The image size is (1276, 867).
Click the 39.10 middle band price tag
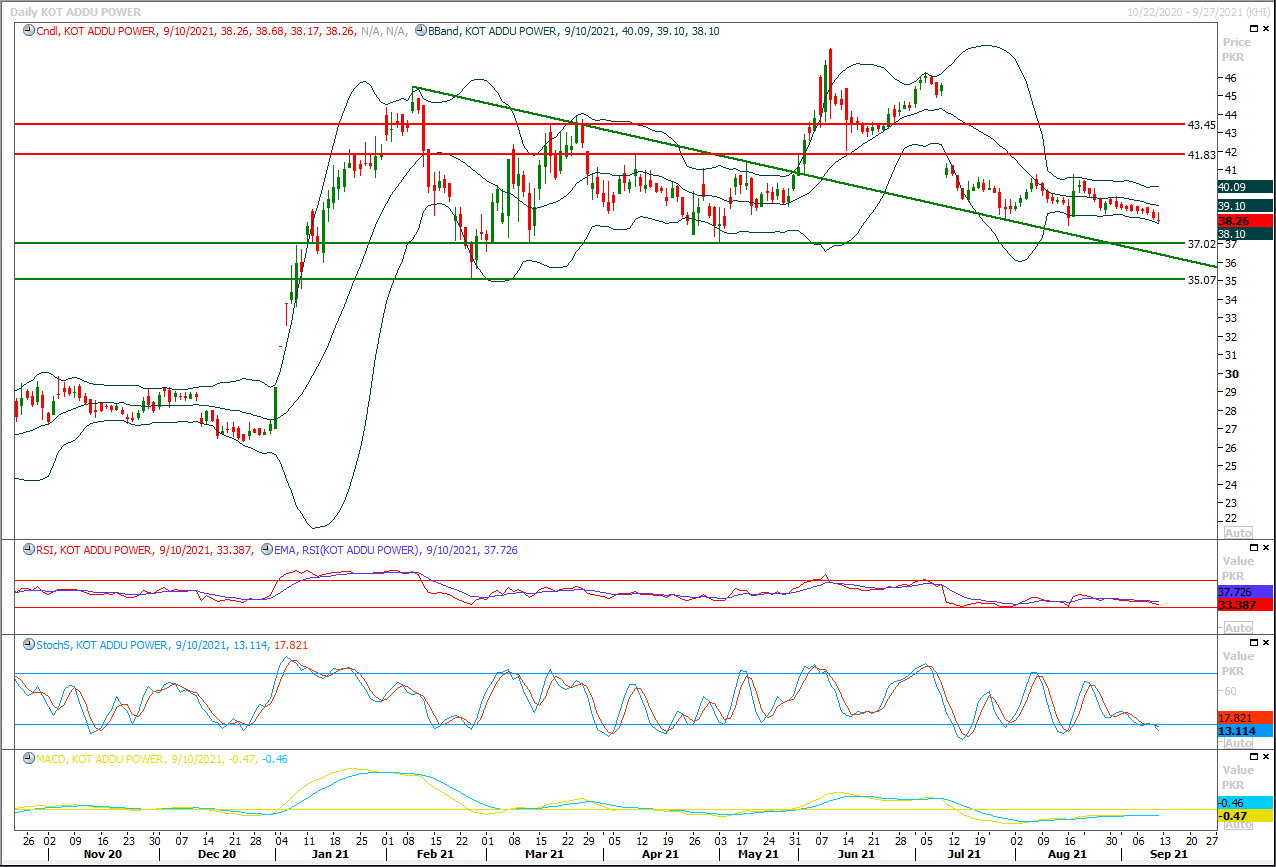coord(1245,205)
